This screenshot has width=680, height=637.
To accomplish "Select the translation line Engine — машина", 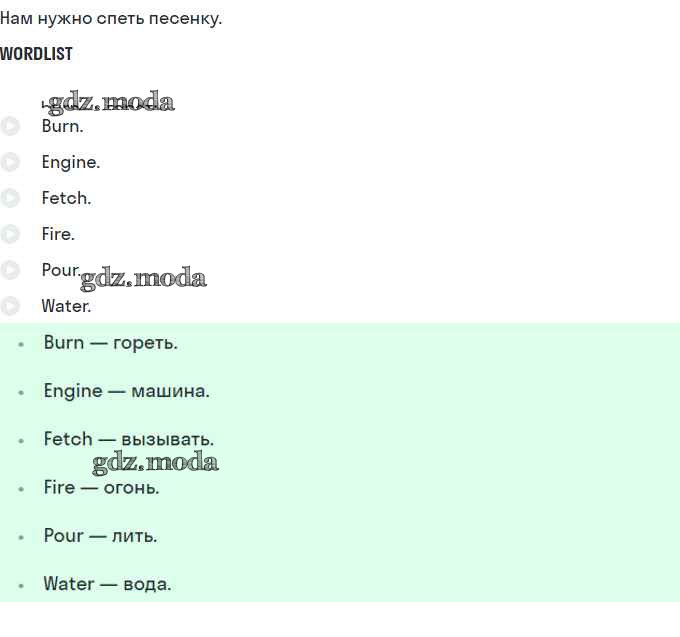I will [x=127, y=391].
